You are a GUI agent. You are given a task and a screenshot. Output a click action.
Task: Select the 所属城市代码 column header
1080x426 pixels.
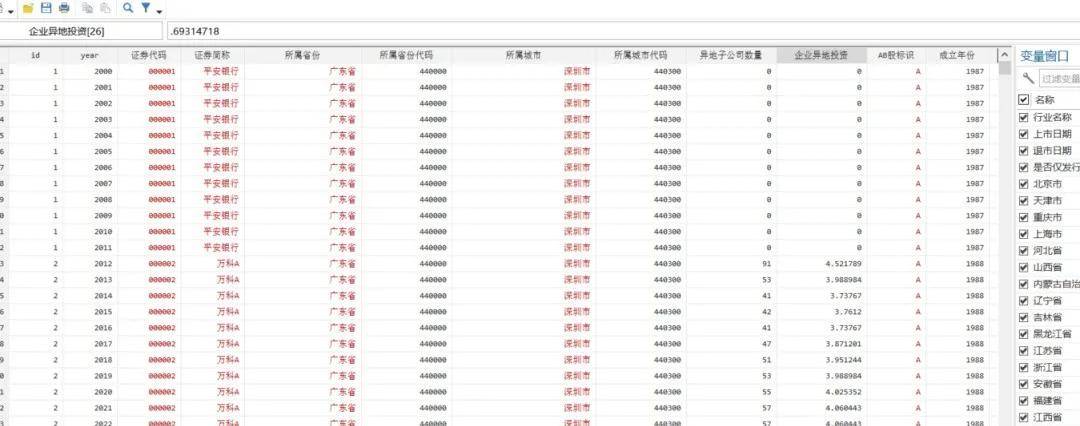coord(641,55)
